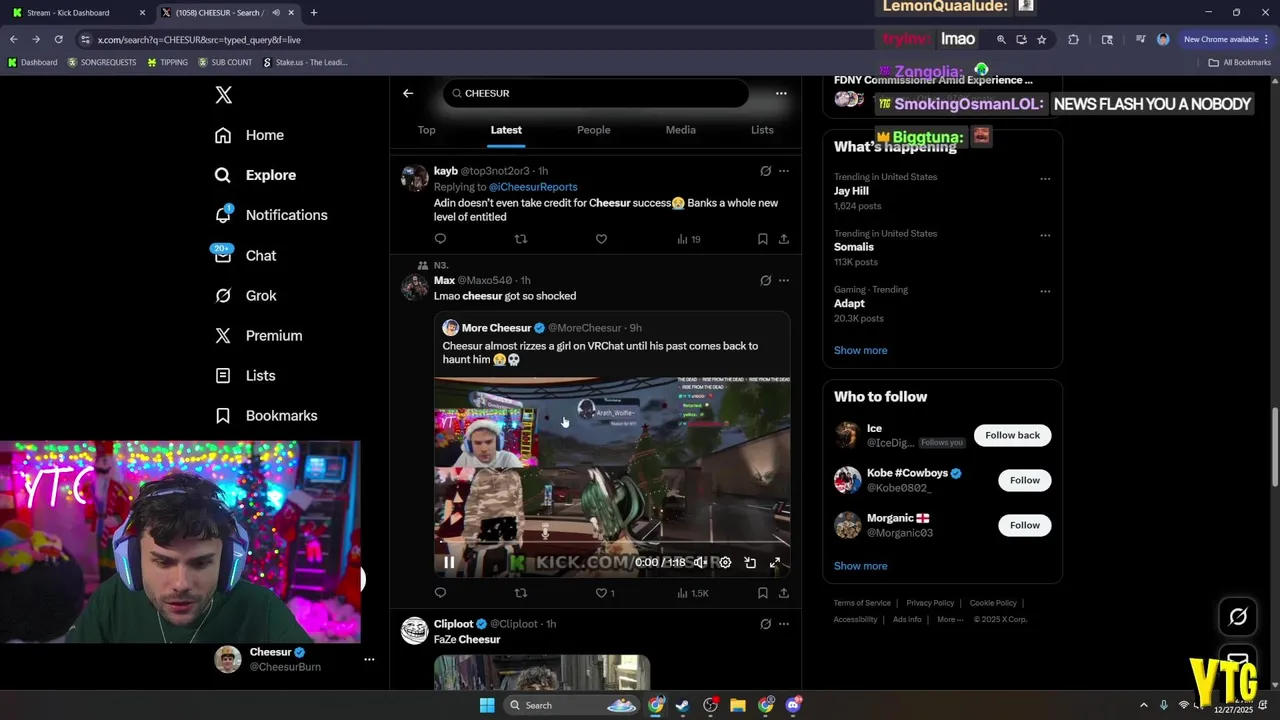Click Grok explain icon on Cliploot's tweet

[765, 624]
